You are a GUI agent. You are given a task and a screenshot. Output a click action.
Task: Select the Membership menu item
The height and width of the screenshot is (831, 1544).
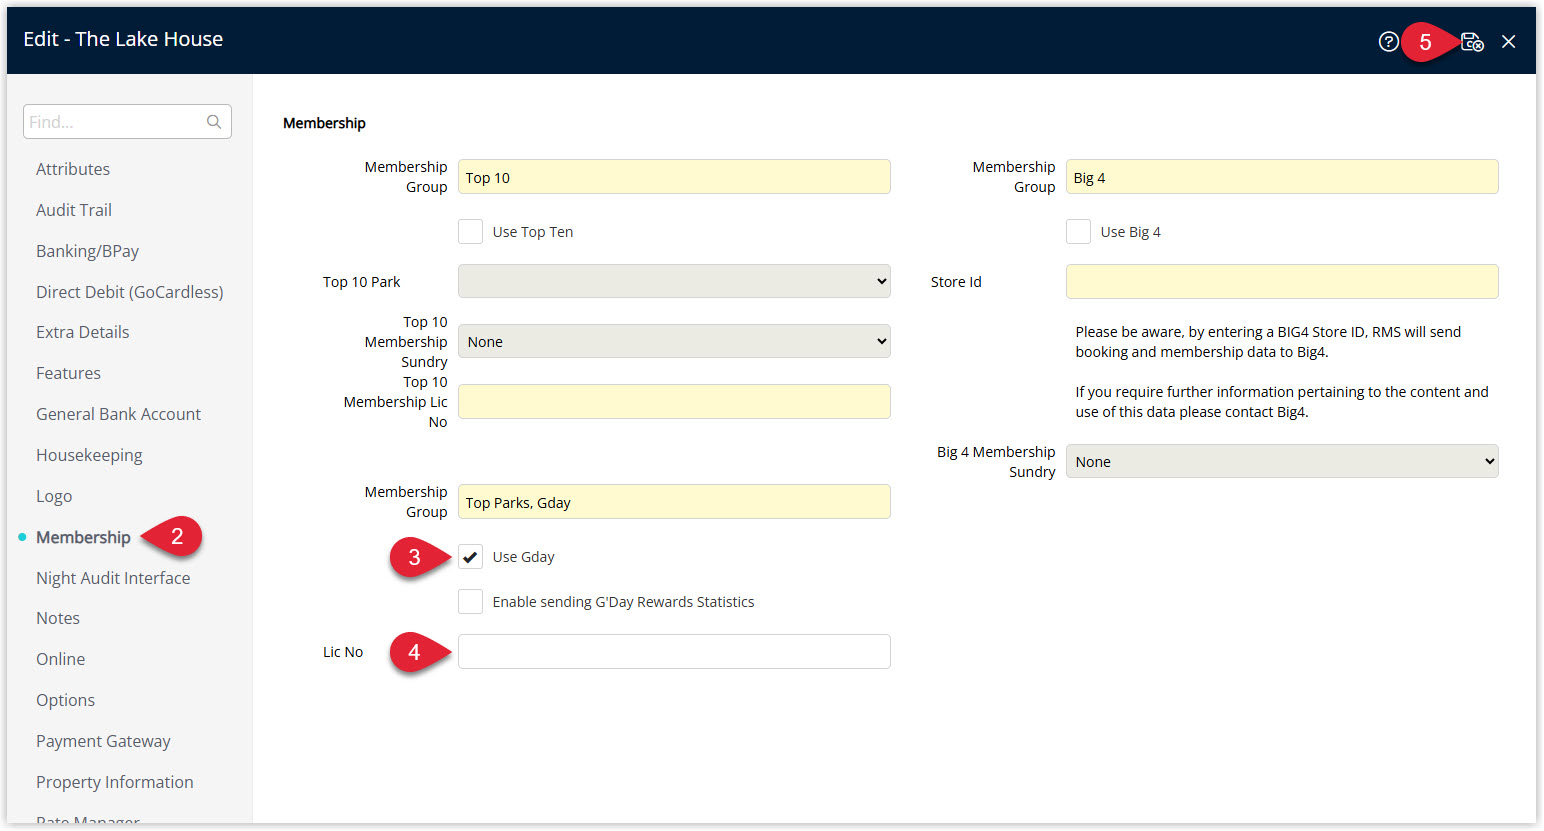click(83, 537)
